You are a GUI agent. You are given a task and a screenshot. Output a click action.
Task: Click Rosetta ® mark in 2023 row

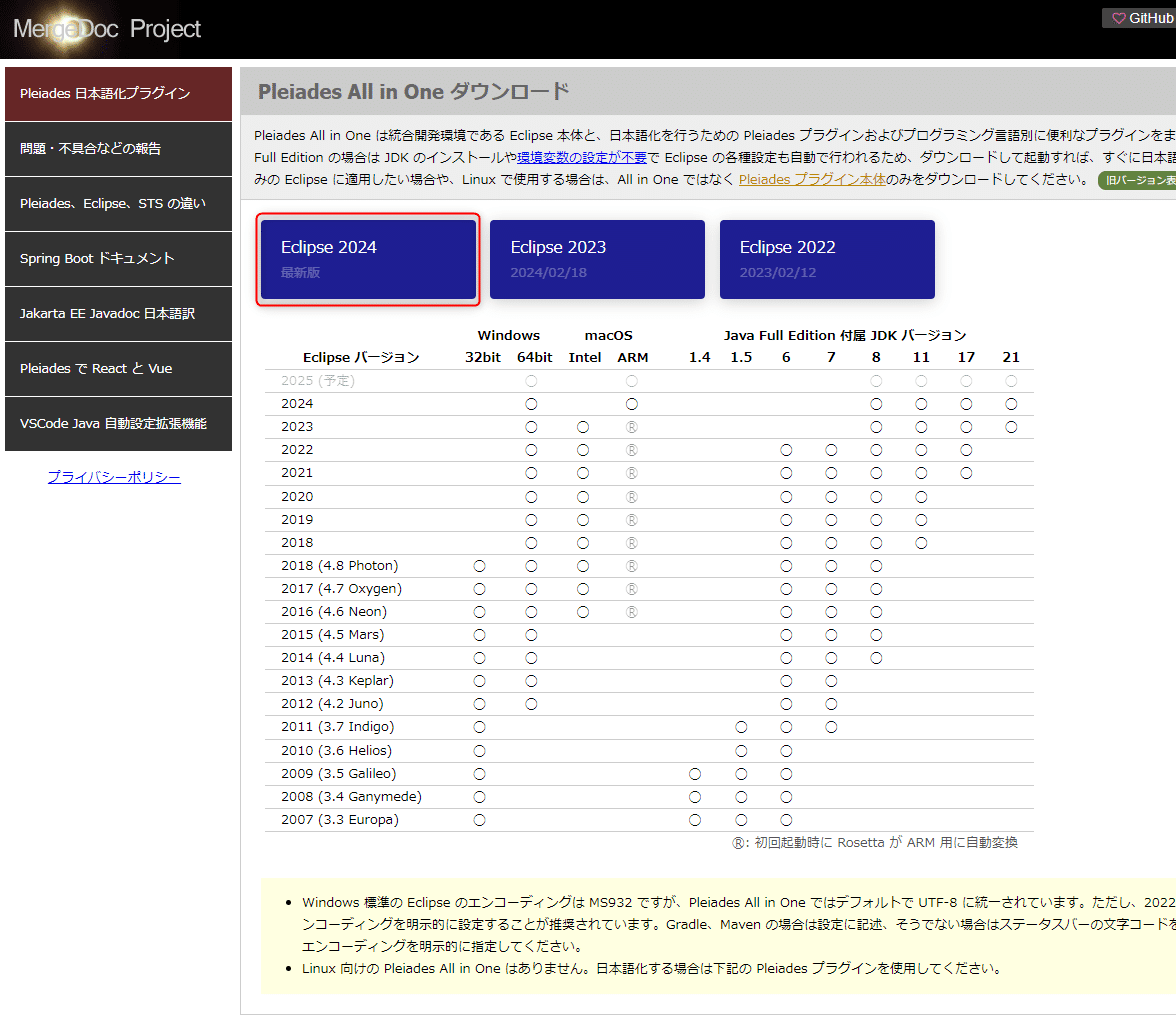pos(632,428)
